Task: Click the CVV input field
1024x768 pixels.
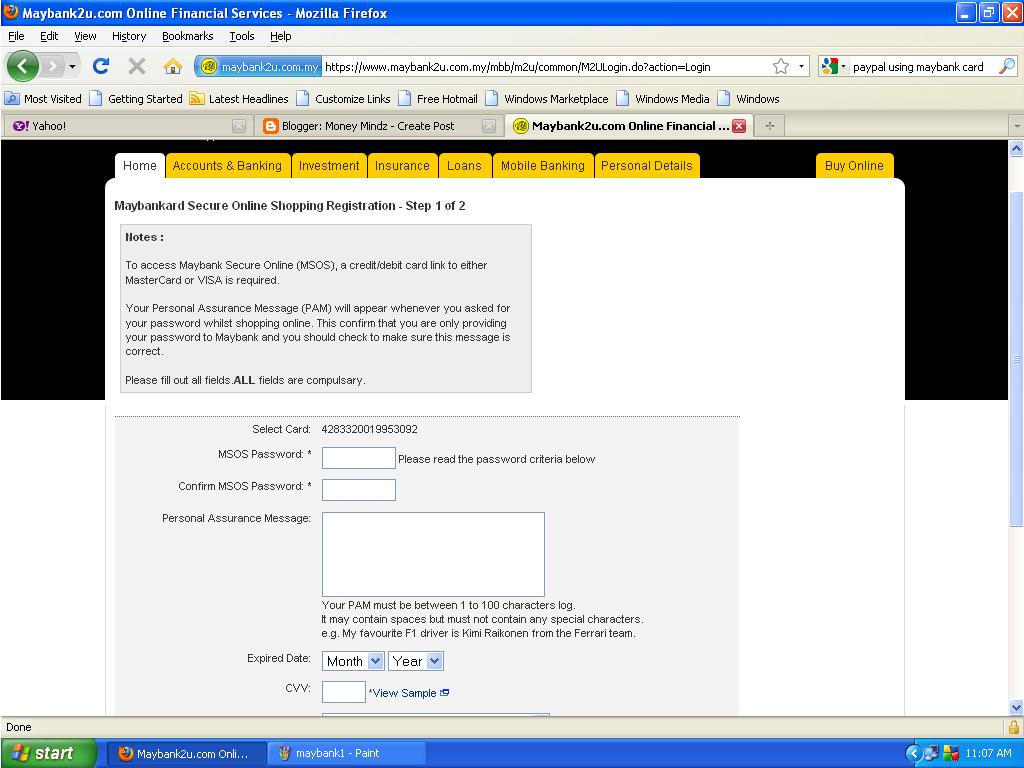Action: pos(344,692)
